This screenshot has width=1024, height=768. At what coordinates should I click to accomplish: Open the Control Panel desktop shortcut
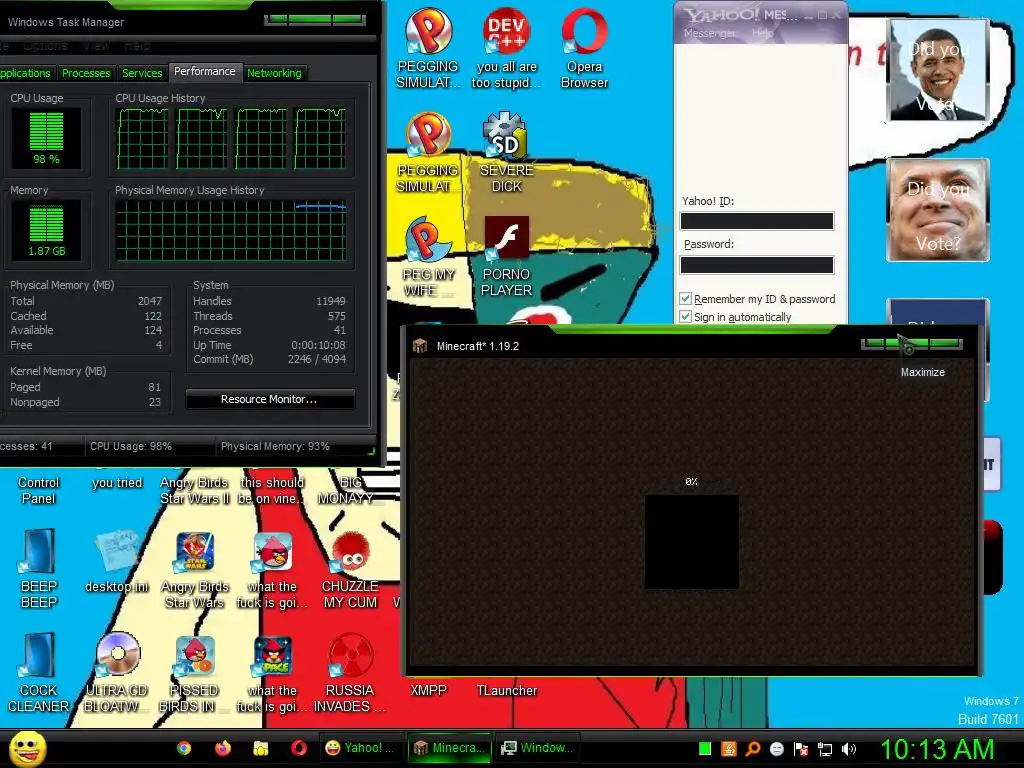pos(39,490)
